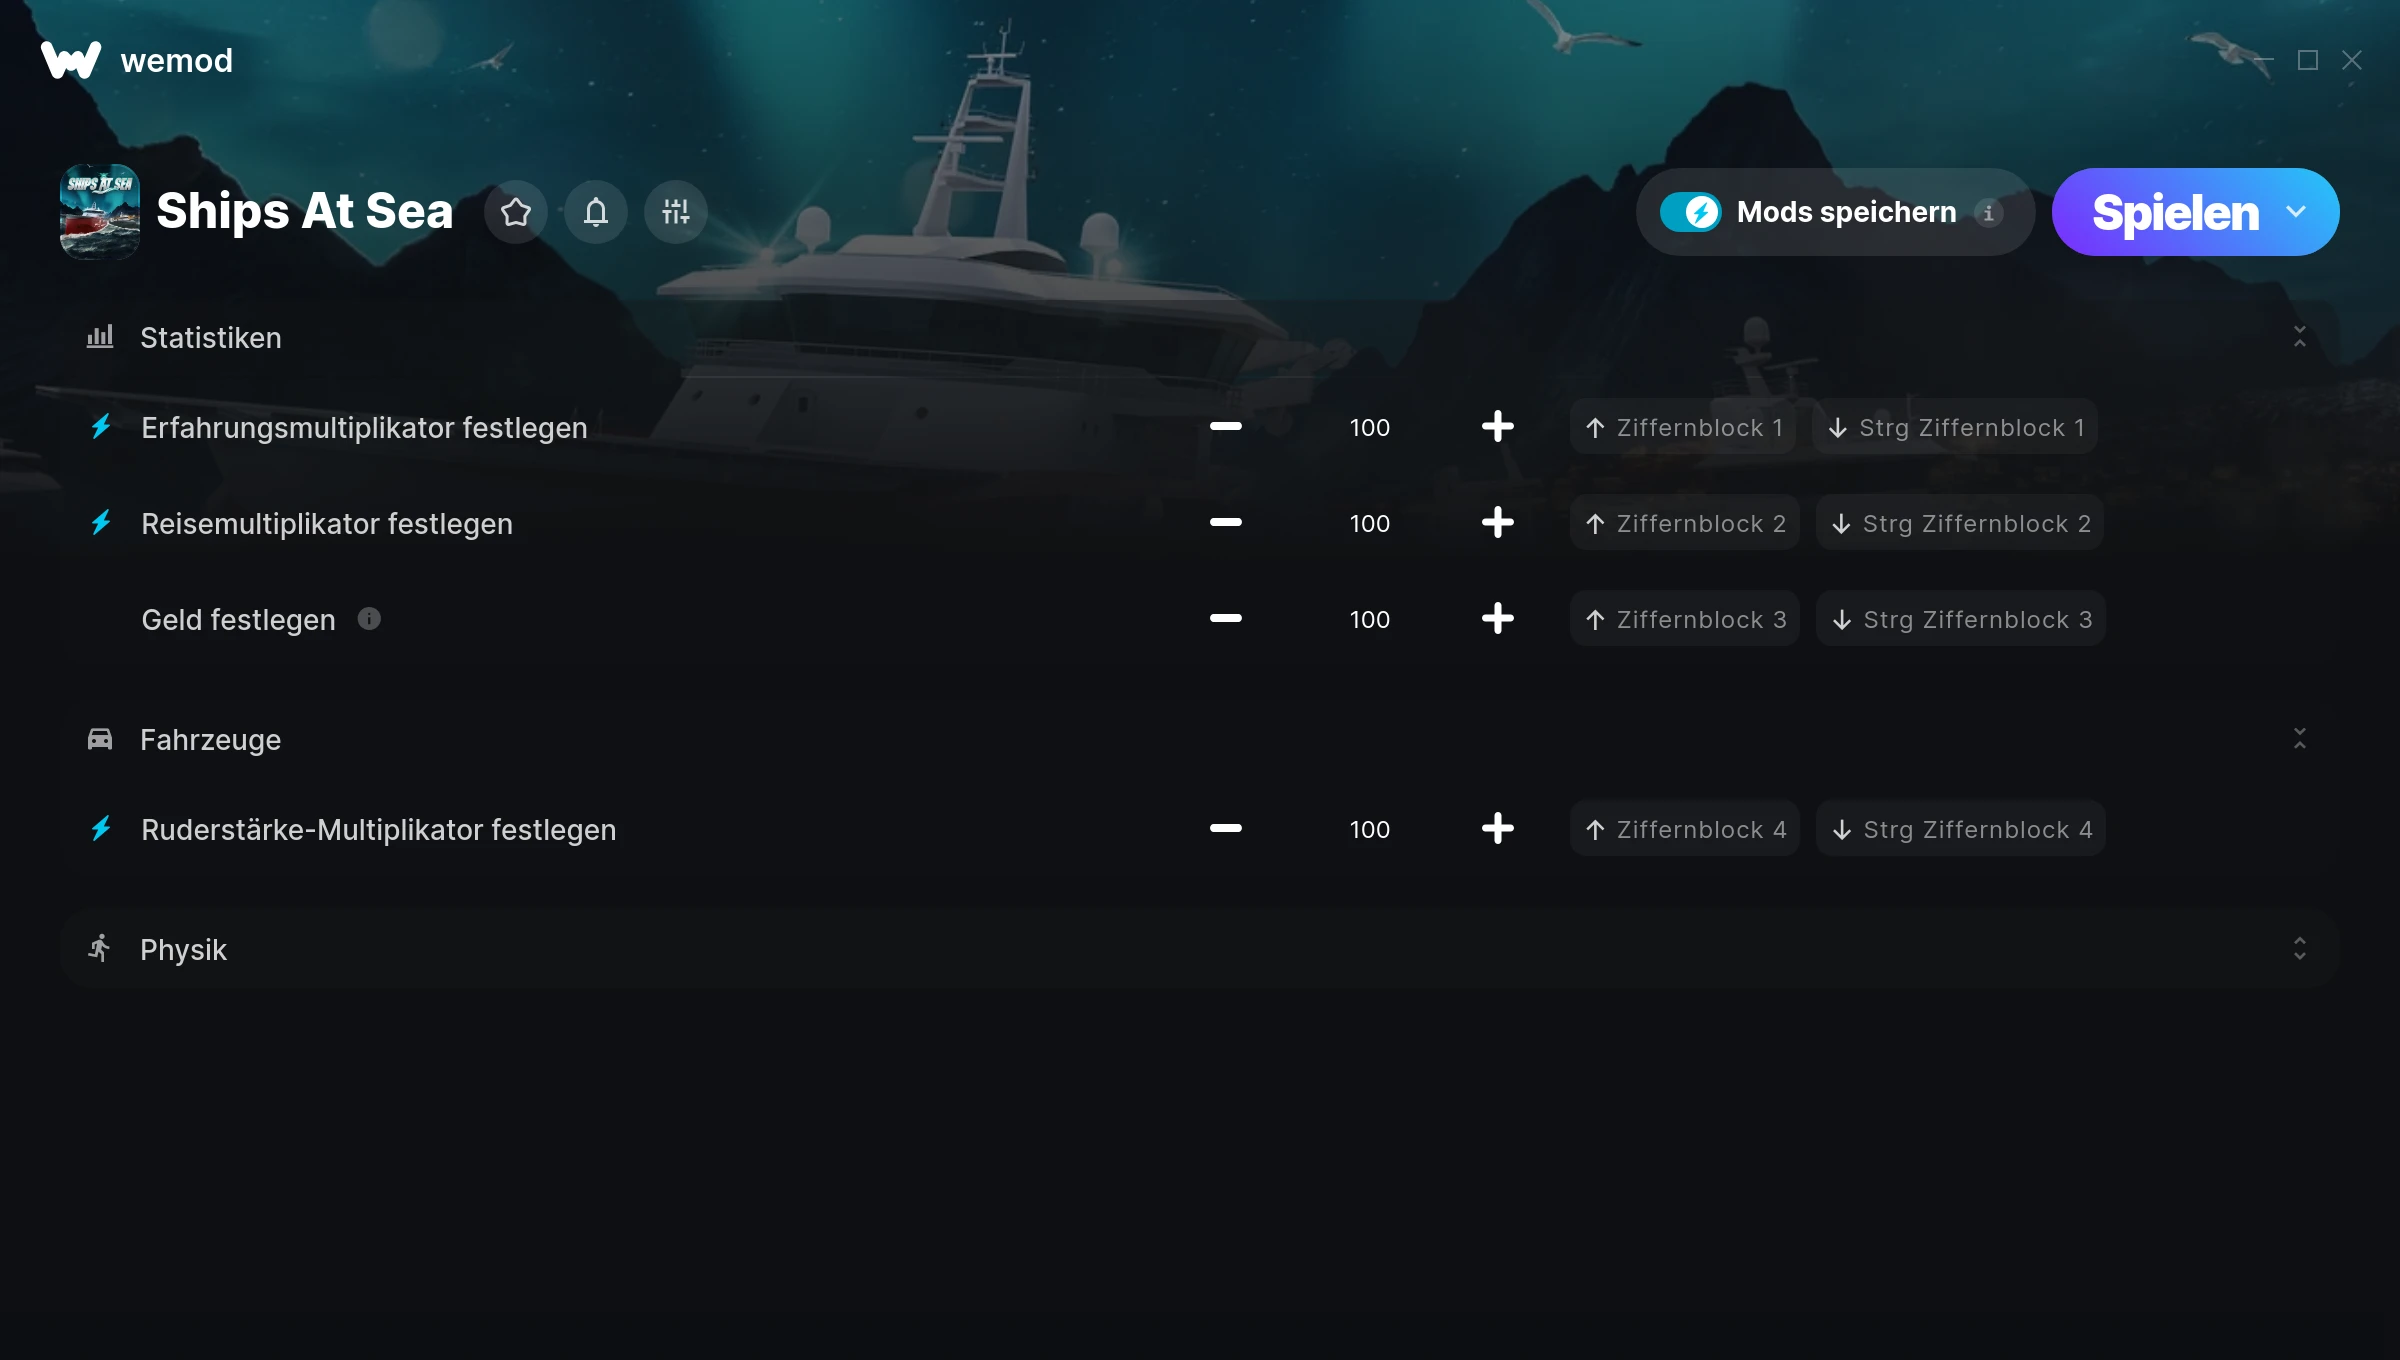Decrease Reisemultiplikator value with minus

click(1225, 523)
